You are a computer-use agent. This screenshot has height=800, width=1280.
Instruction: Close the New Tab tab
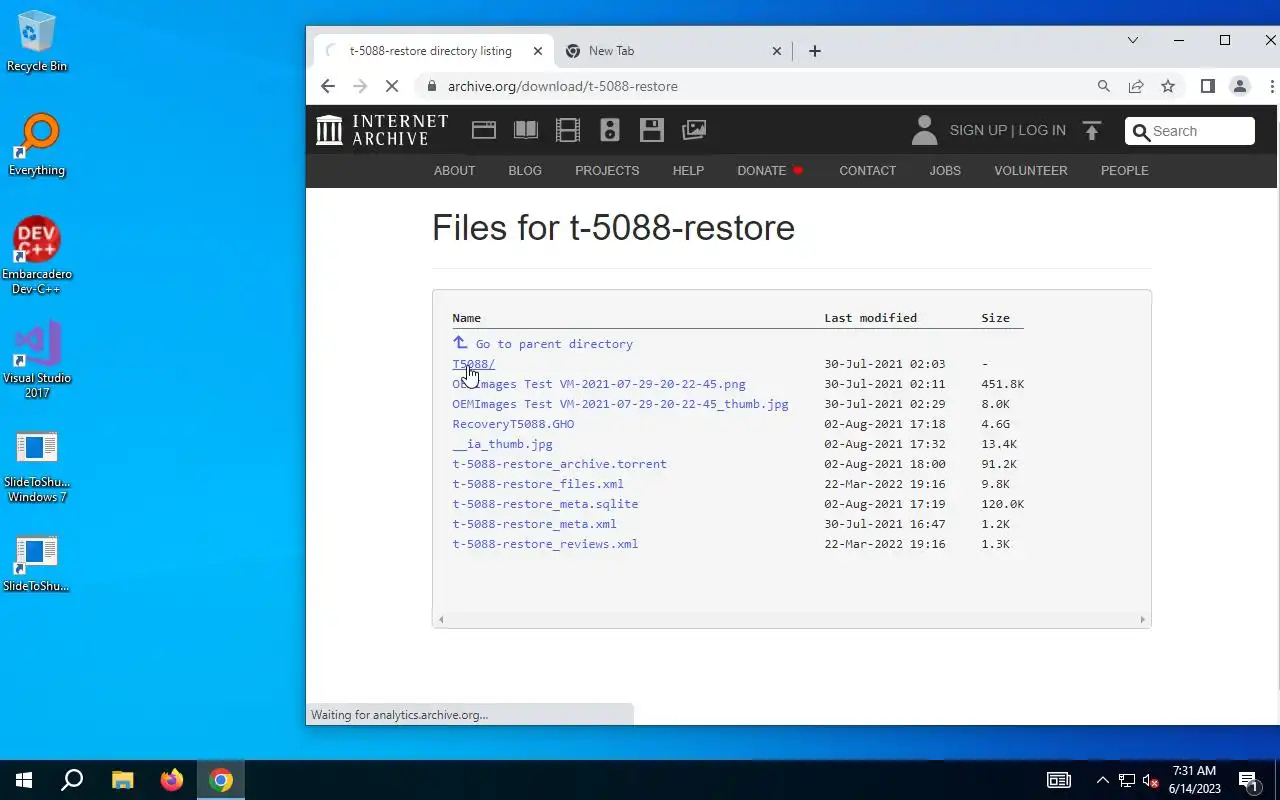[x=777, y=51]
